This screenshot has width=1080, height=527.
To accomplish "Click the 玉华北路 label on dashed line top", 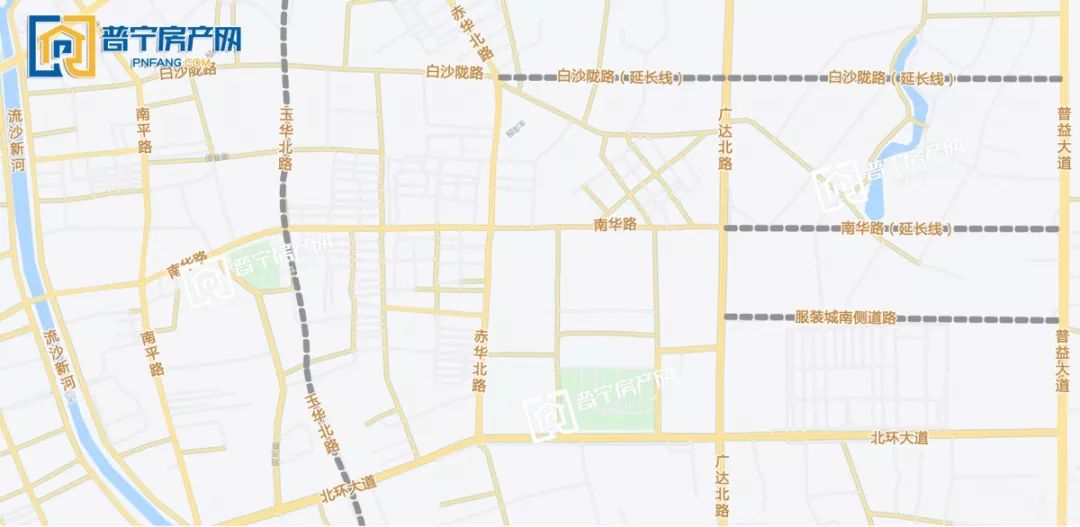I will [286, 138].
